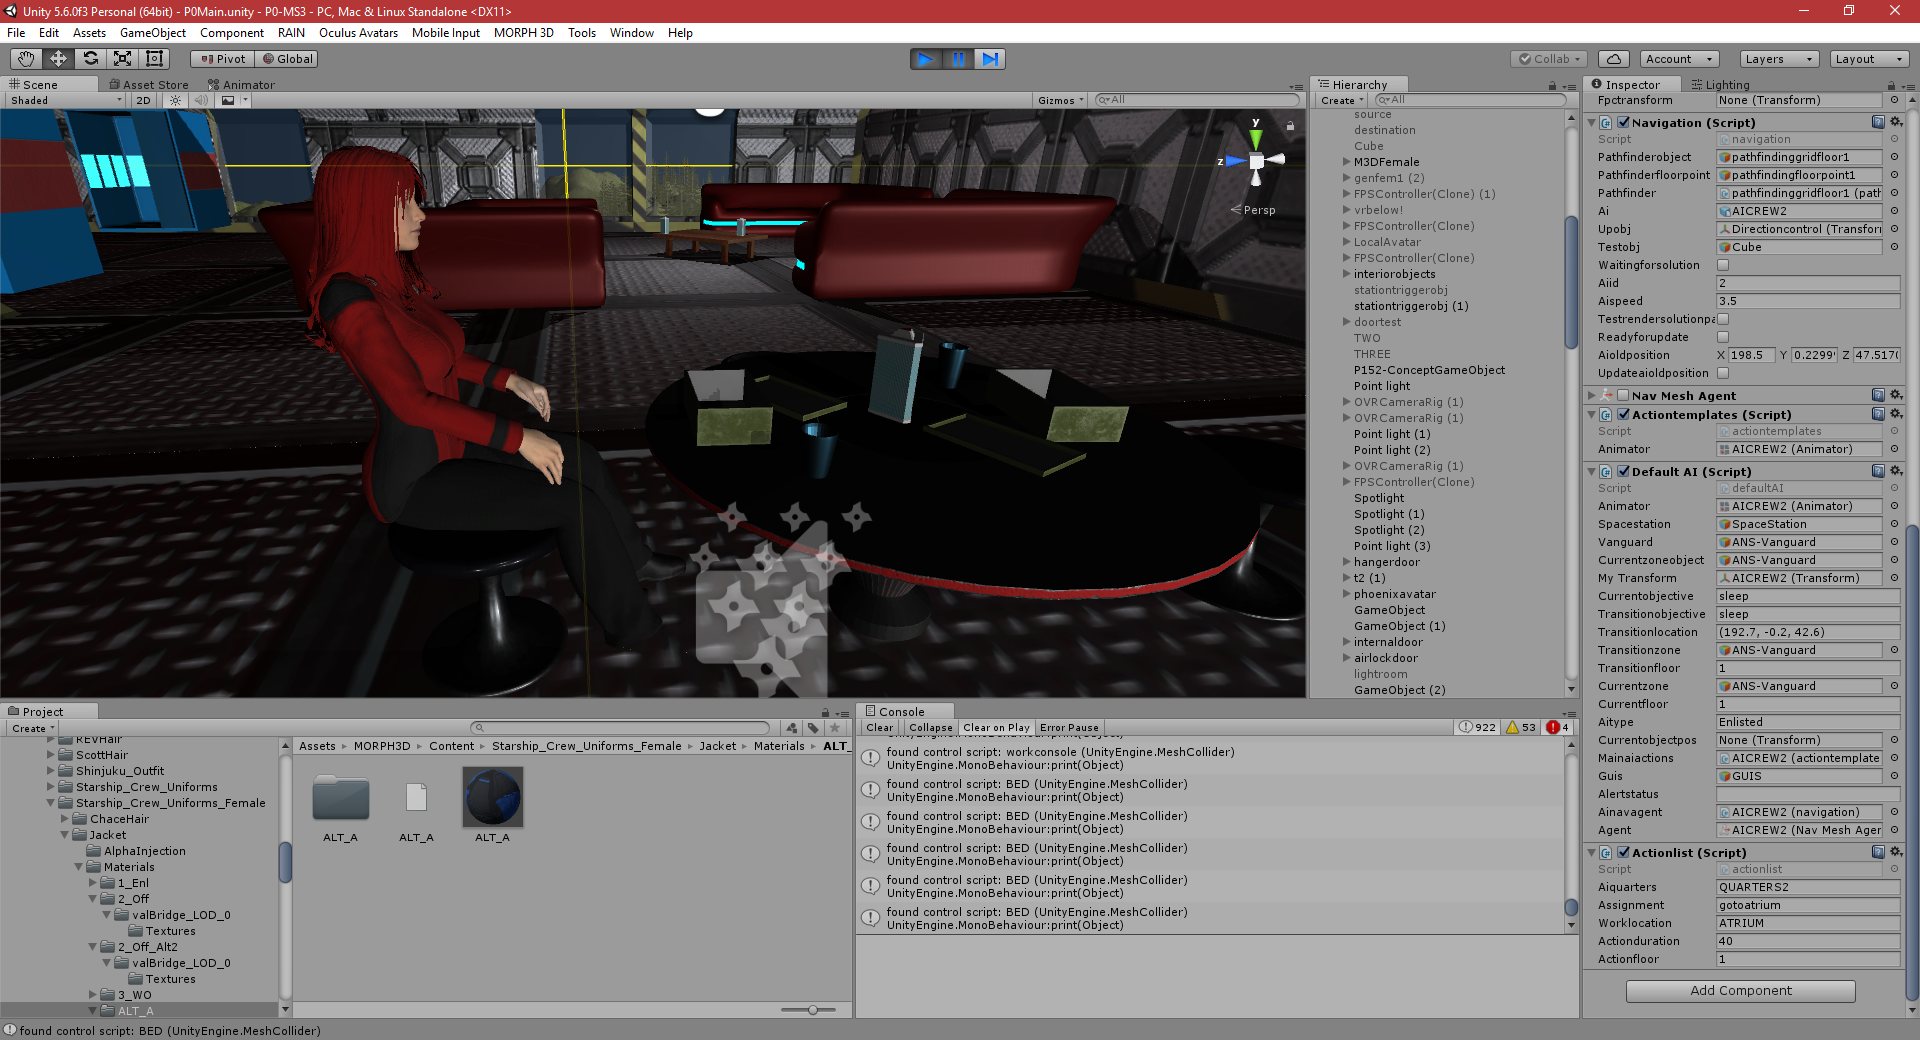Open Default AI component gear menu
Image resolution: width=1920 pixels, height=1040 pixels.
point(1895,471)
